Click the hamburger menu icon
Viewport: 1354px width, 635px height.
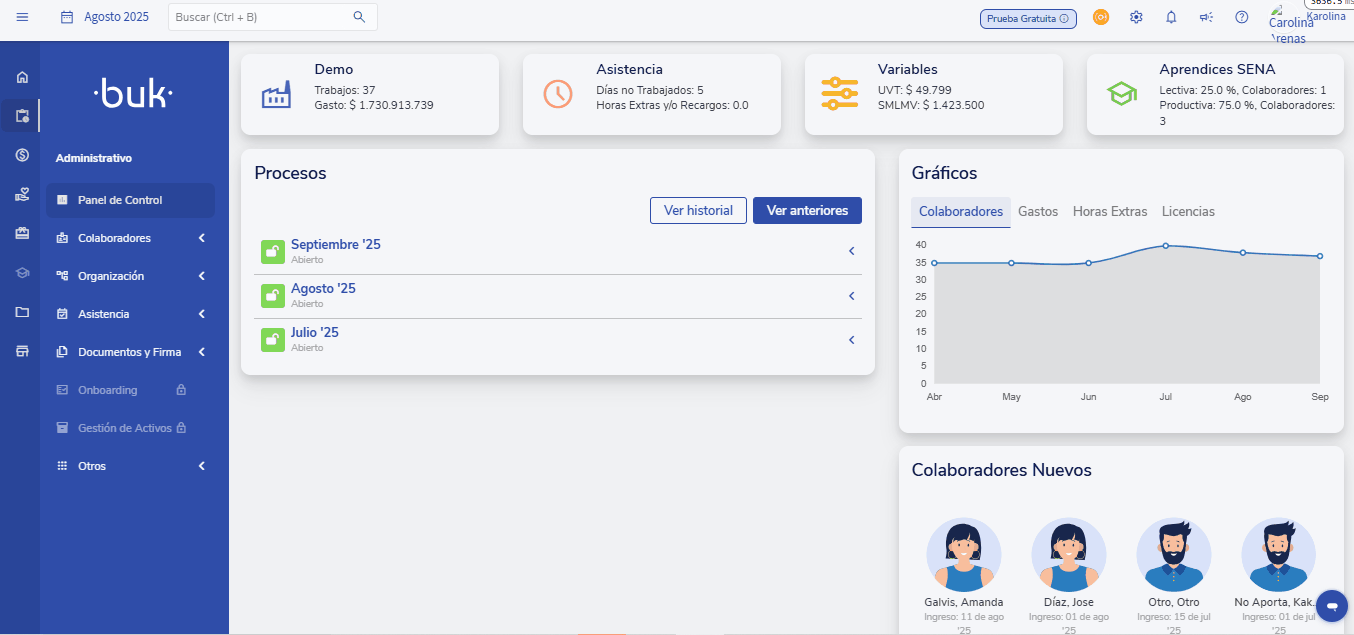(x=22, y=17)
